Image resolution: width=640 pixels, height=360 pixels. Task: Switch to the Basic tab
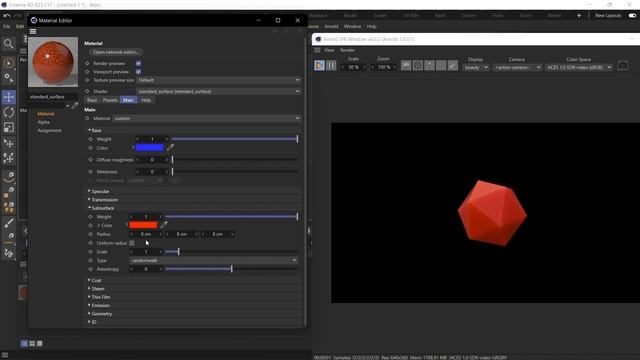pos(92,100)
